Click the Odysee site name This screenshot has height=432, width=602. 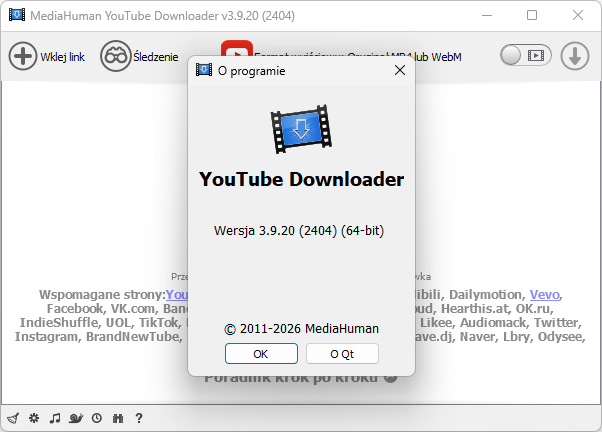(x=560, y=337)
